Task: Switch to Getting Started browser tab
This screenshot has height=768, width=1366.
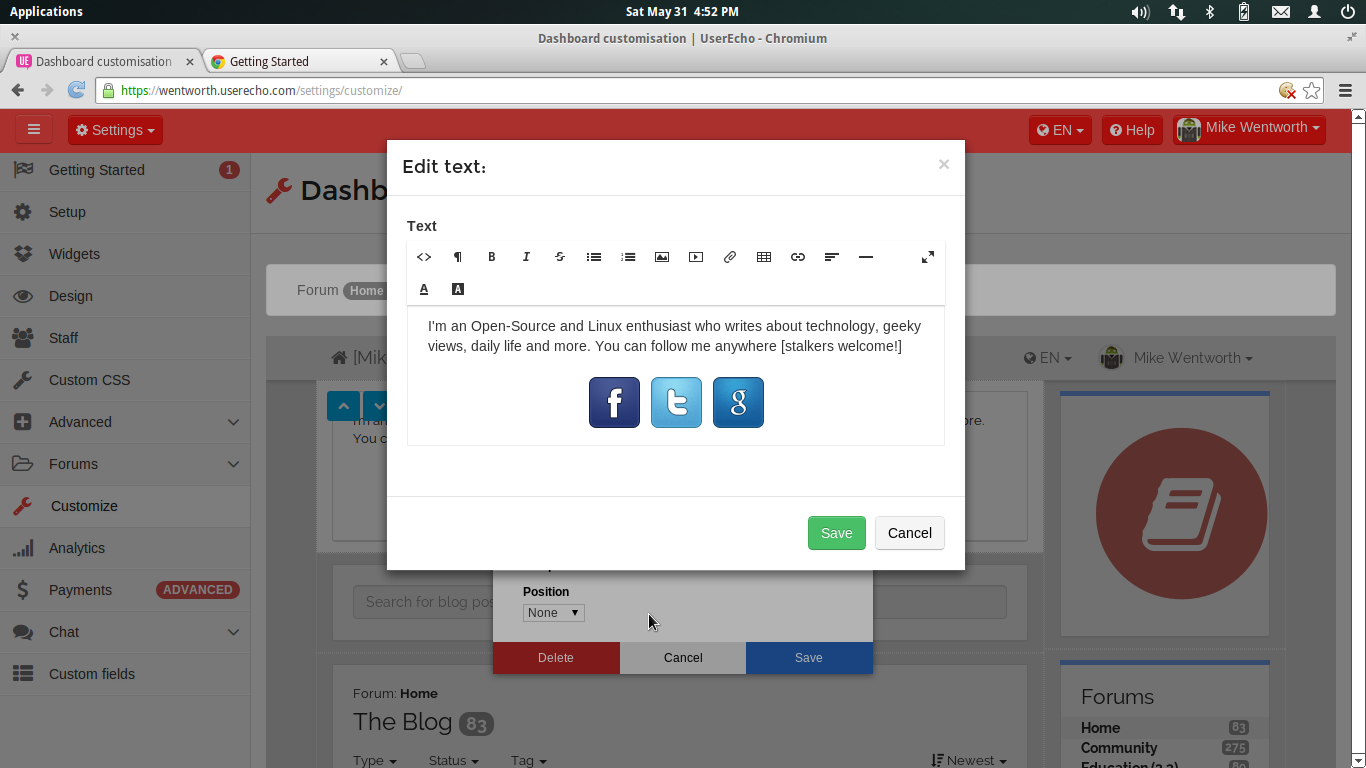Action: (298, 61)
